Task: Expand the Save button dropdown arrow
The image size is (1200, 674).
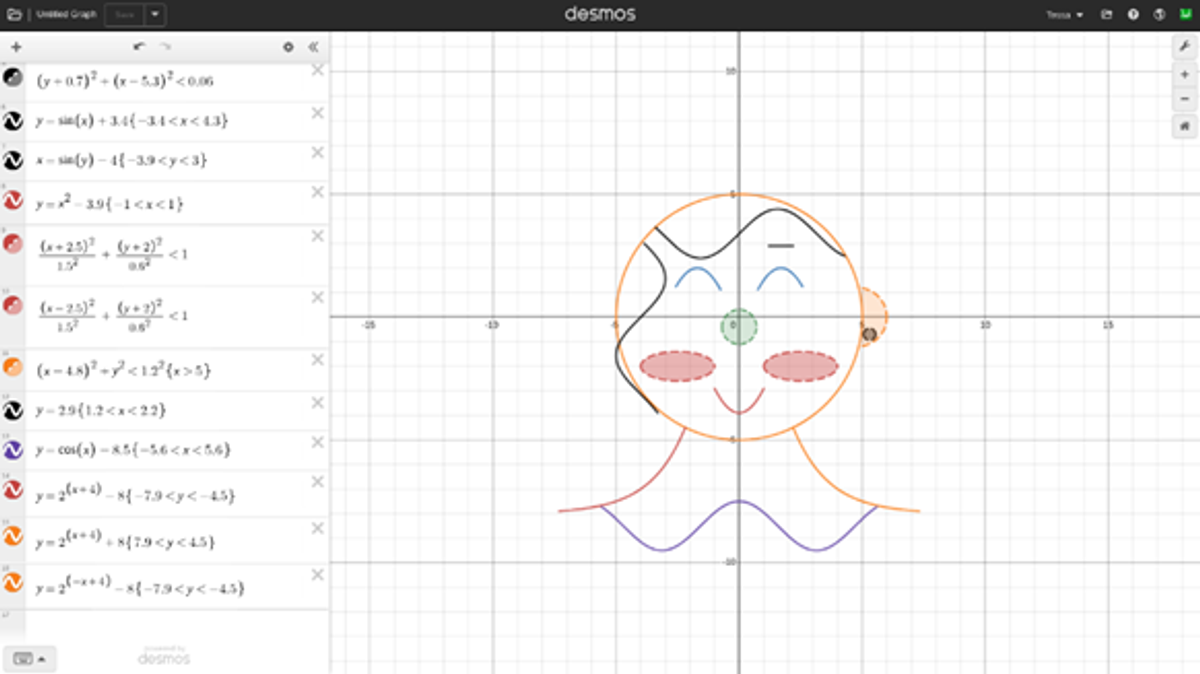Action: click(x=155, y=15)
